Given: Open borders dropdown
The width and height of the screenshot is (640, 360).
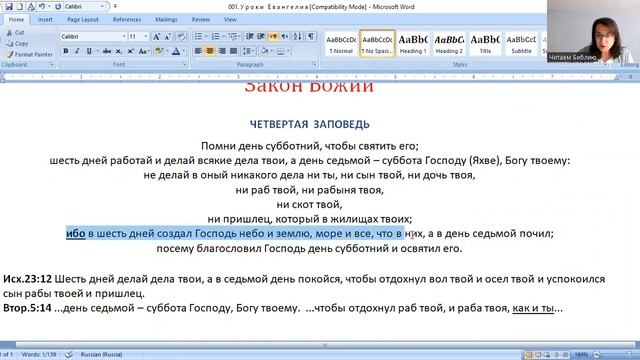Looking at the screenshot, I should click(289, 51).
